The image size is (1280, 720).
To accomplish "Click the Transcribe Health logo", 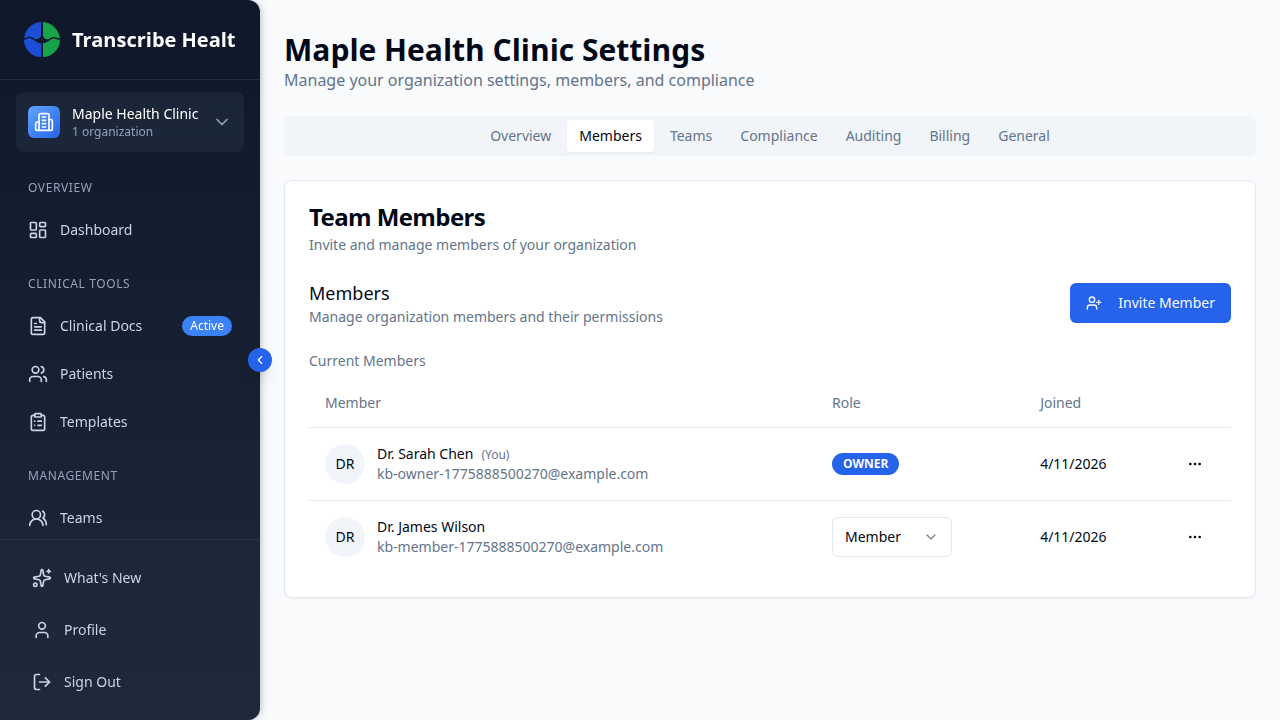I will coord(128,40).
